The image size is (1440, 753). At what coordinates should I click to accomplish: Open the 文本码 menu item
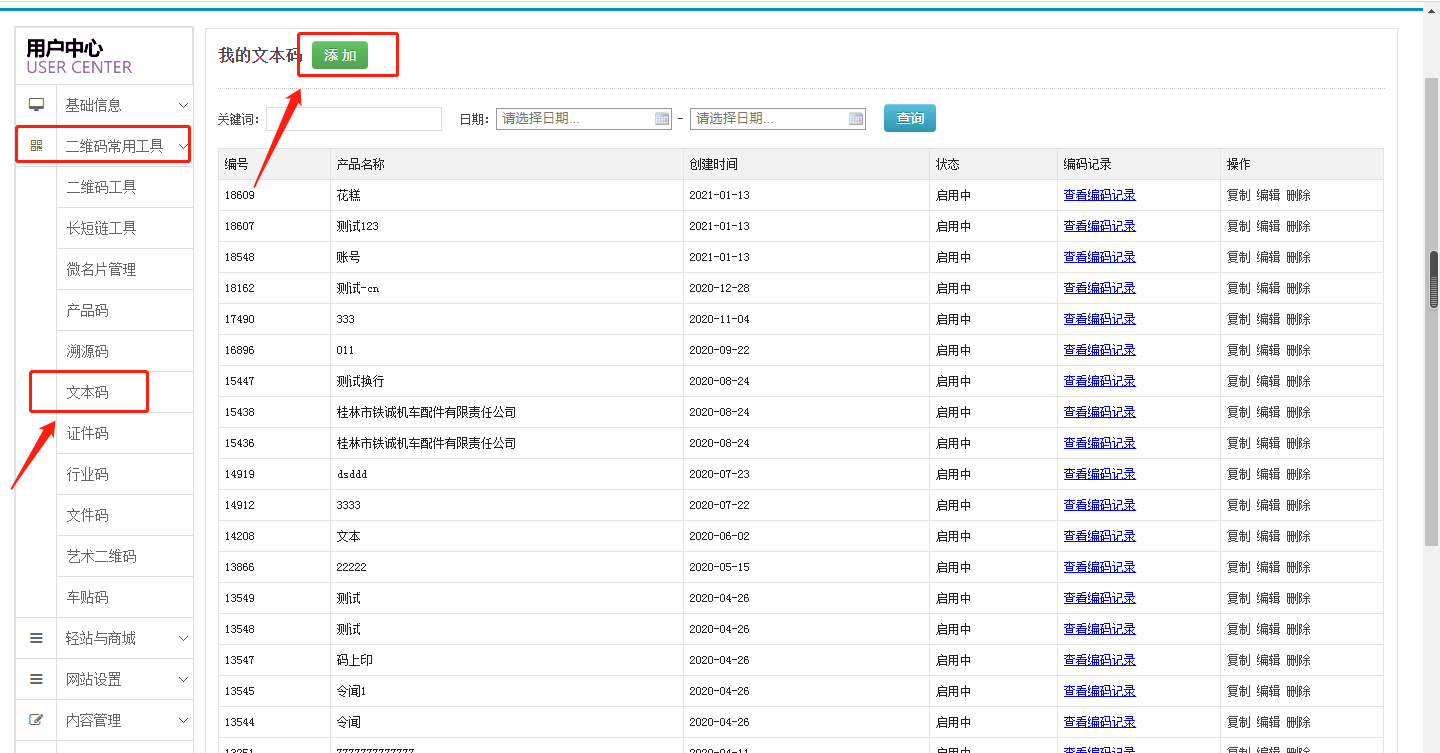pos(88,392)
